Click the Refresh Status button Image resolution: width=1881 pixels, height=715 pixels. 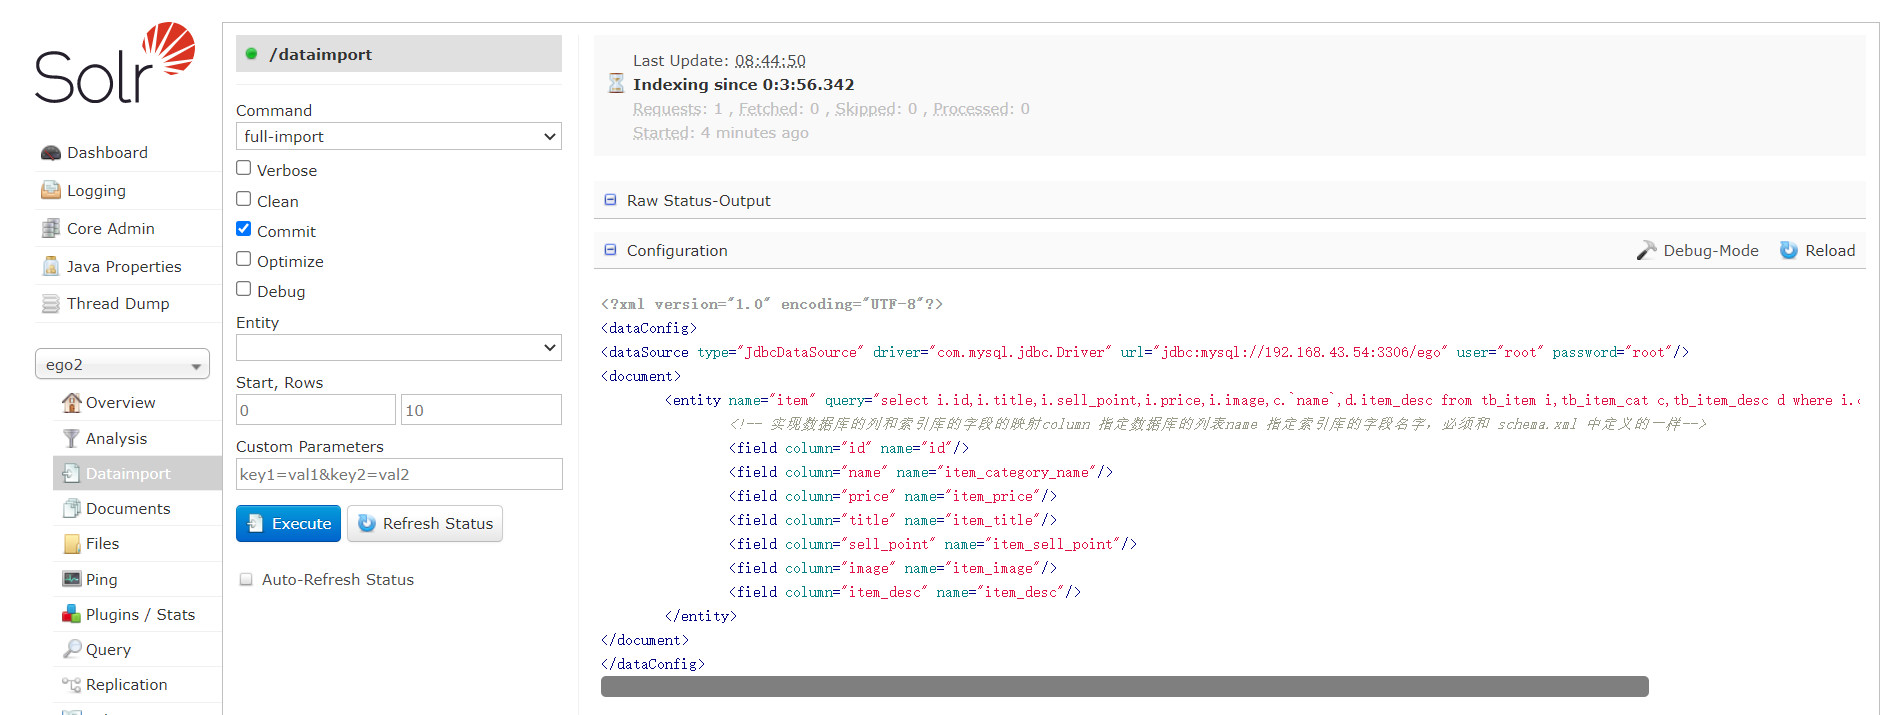click(x=425, y=523)
